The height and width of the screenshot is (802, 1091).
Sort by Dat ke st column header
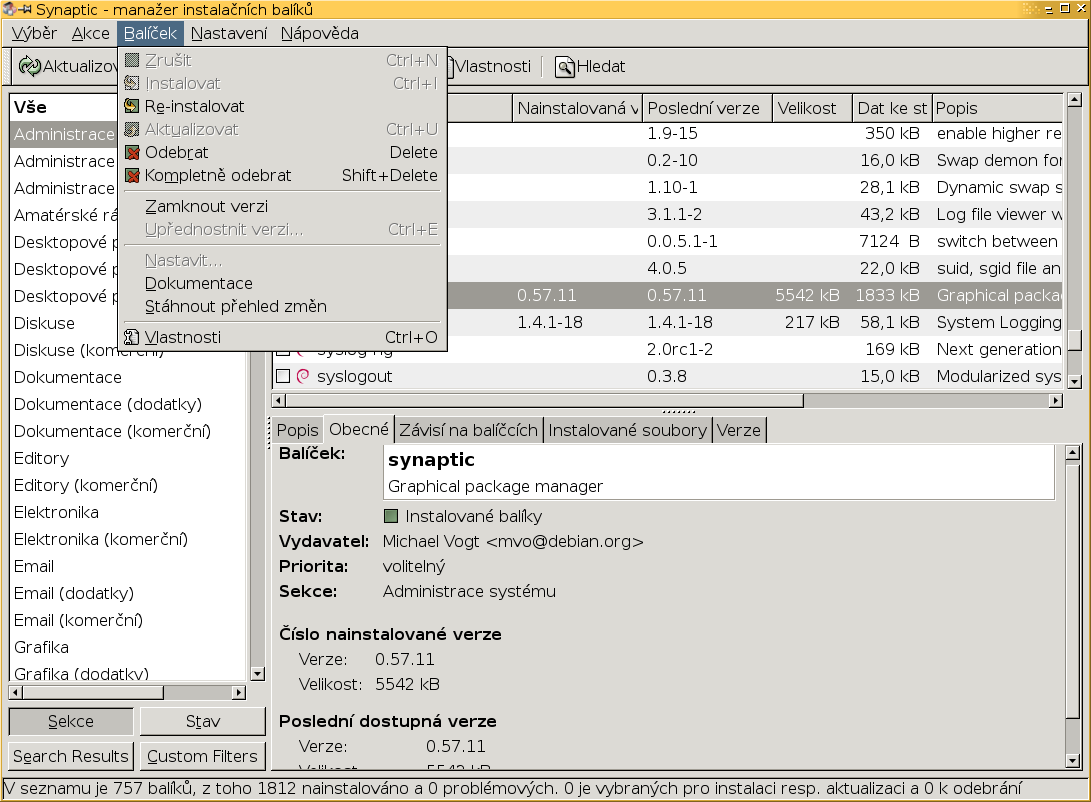tap(893, 109)
